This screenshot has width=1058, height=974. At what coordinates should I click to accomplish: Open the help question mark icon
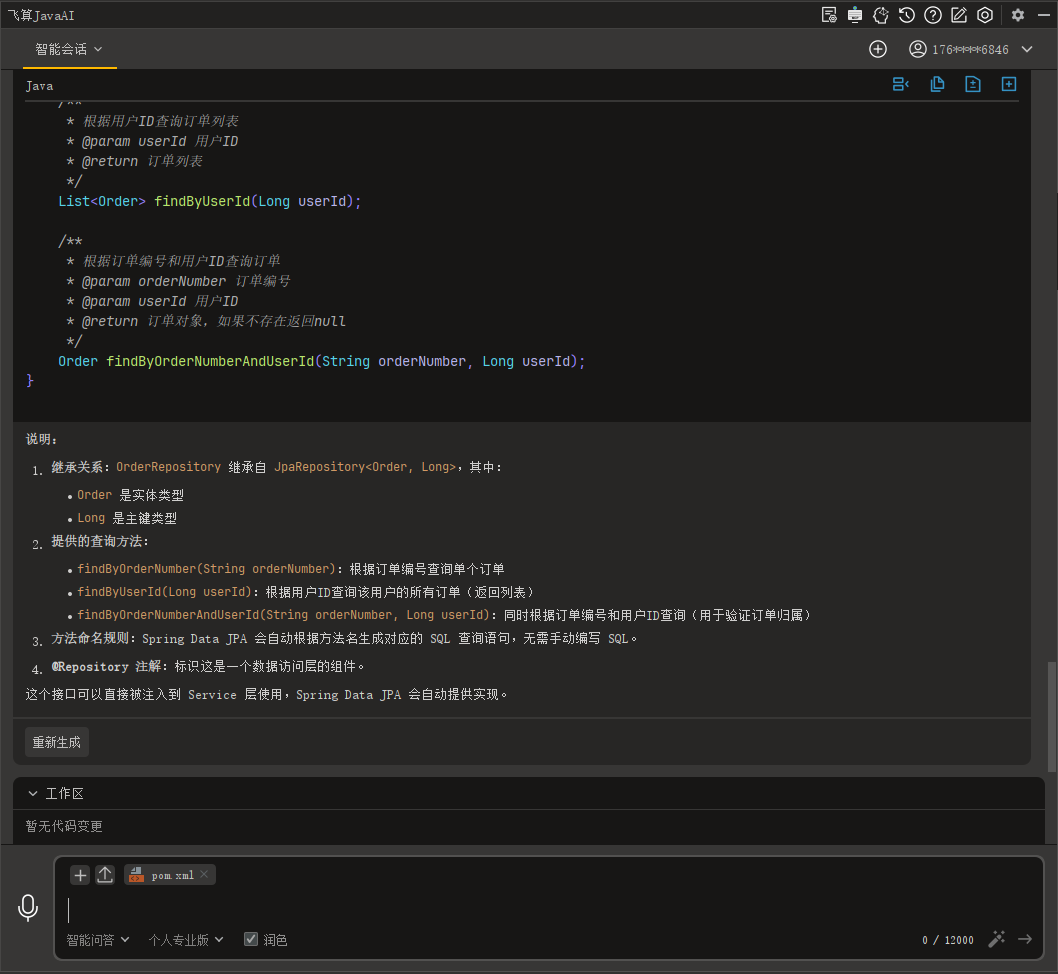point(932,15)
